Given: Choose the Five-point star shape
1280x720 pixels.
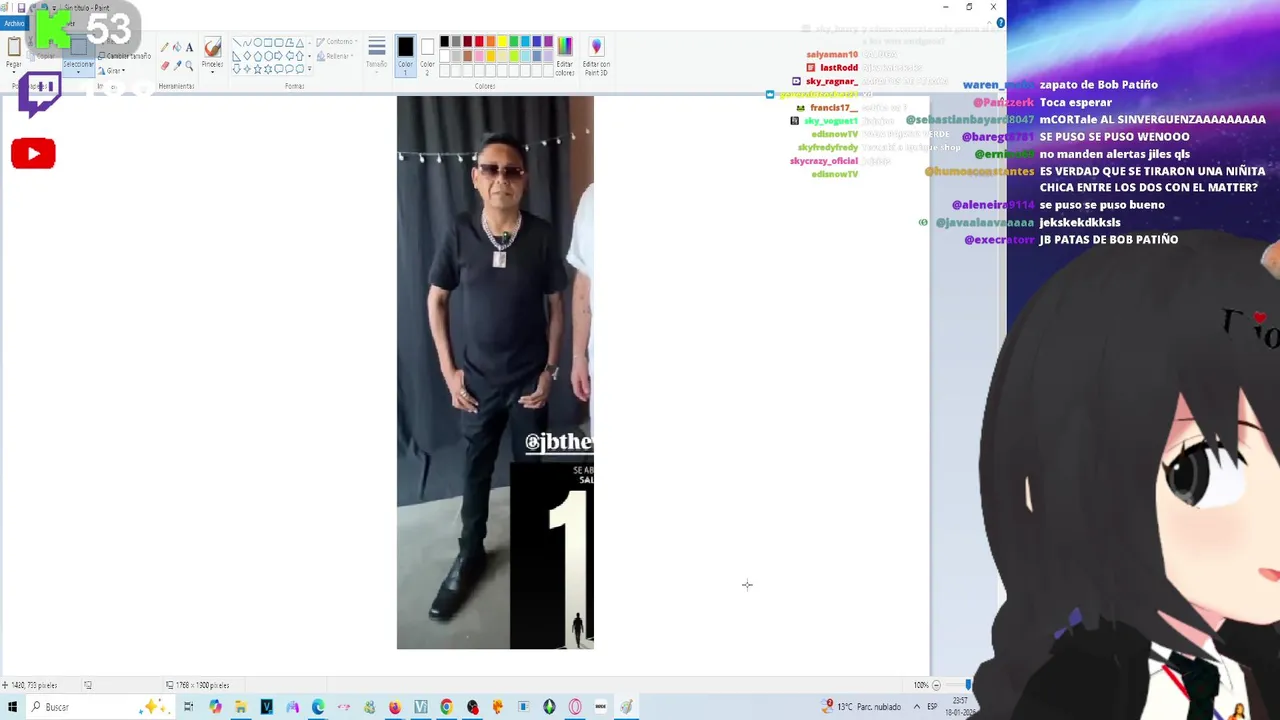Looking at the screenshot, I should (257, 69).
